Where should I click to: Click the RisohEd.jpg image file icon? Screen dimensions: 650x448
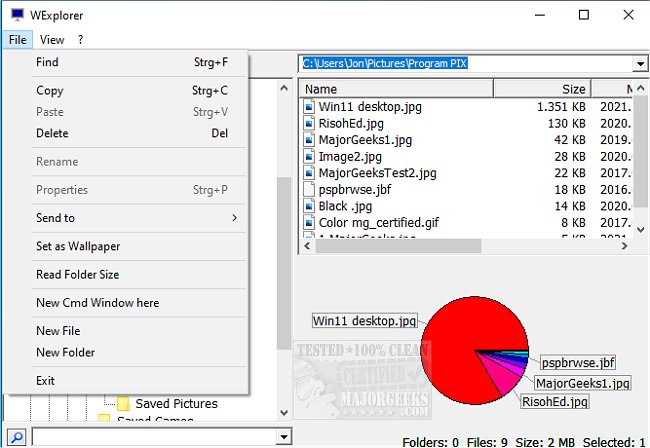[310, 123]
